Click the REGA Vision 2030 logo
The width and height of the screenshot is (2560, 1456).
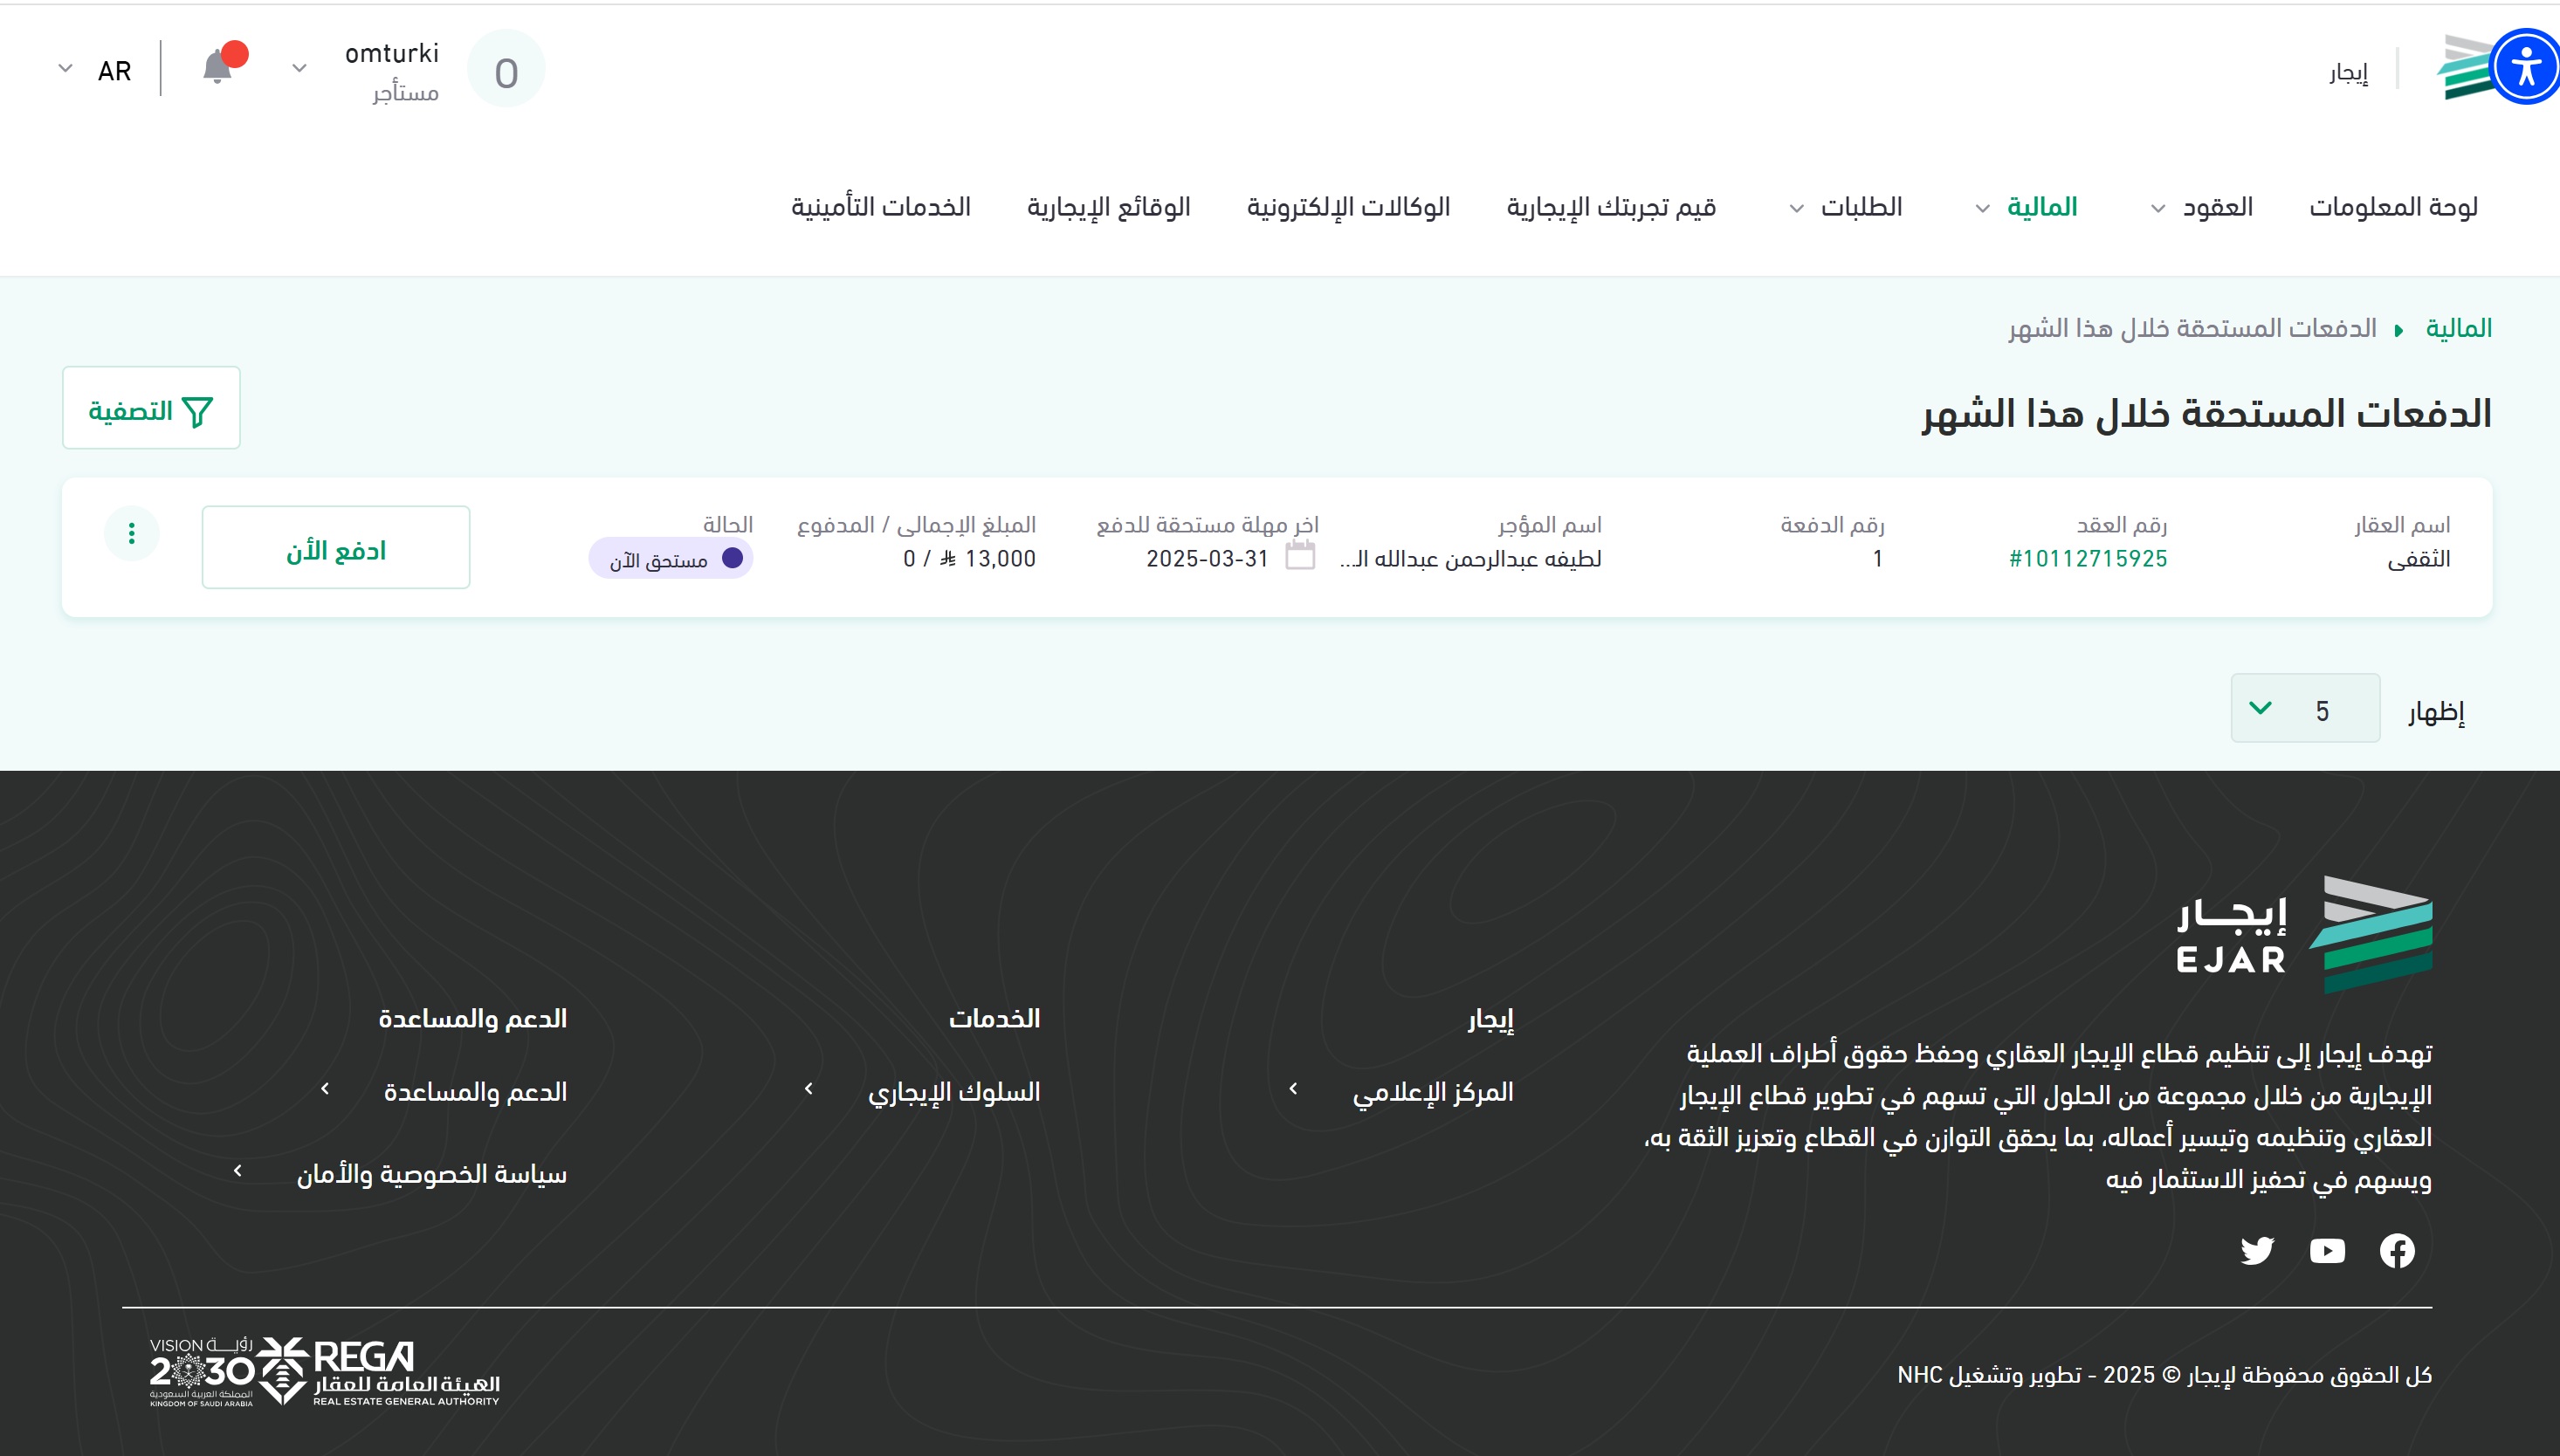[324, 1371]
